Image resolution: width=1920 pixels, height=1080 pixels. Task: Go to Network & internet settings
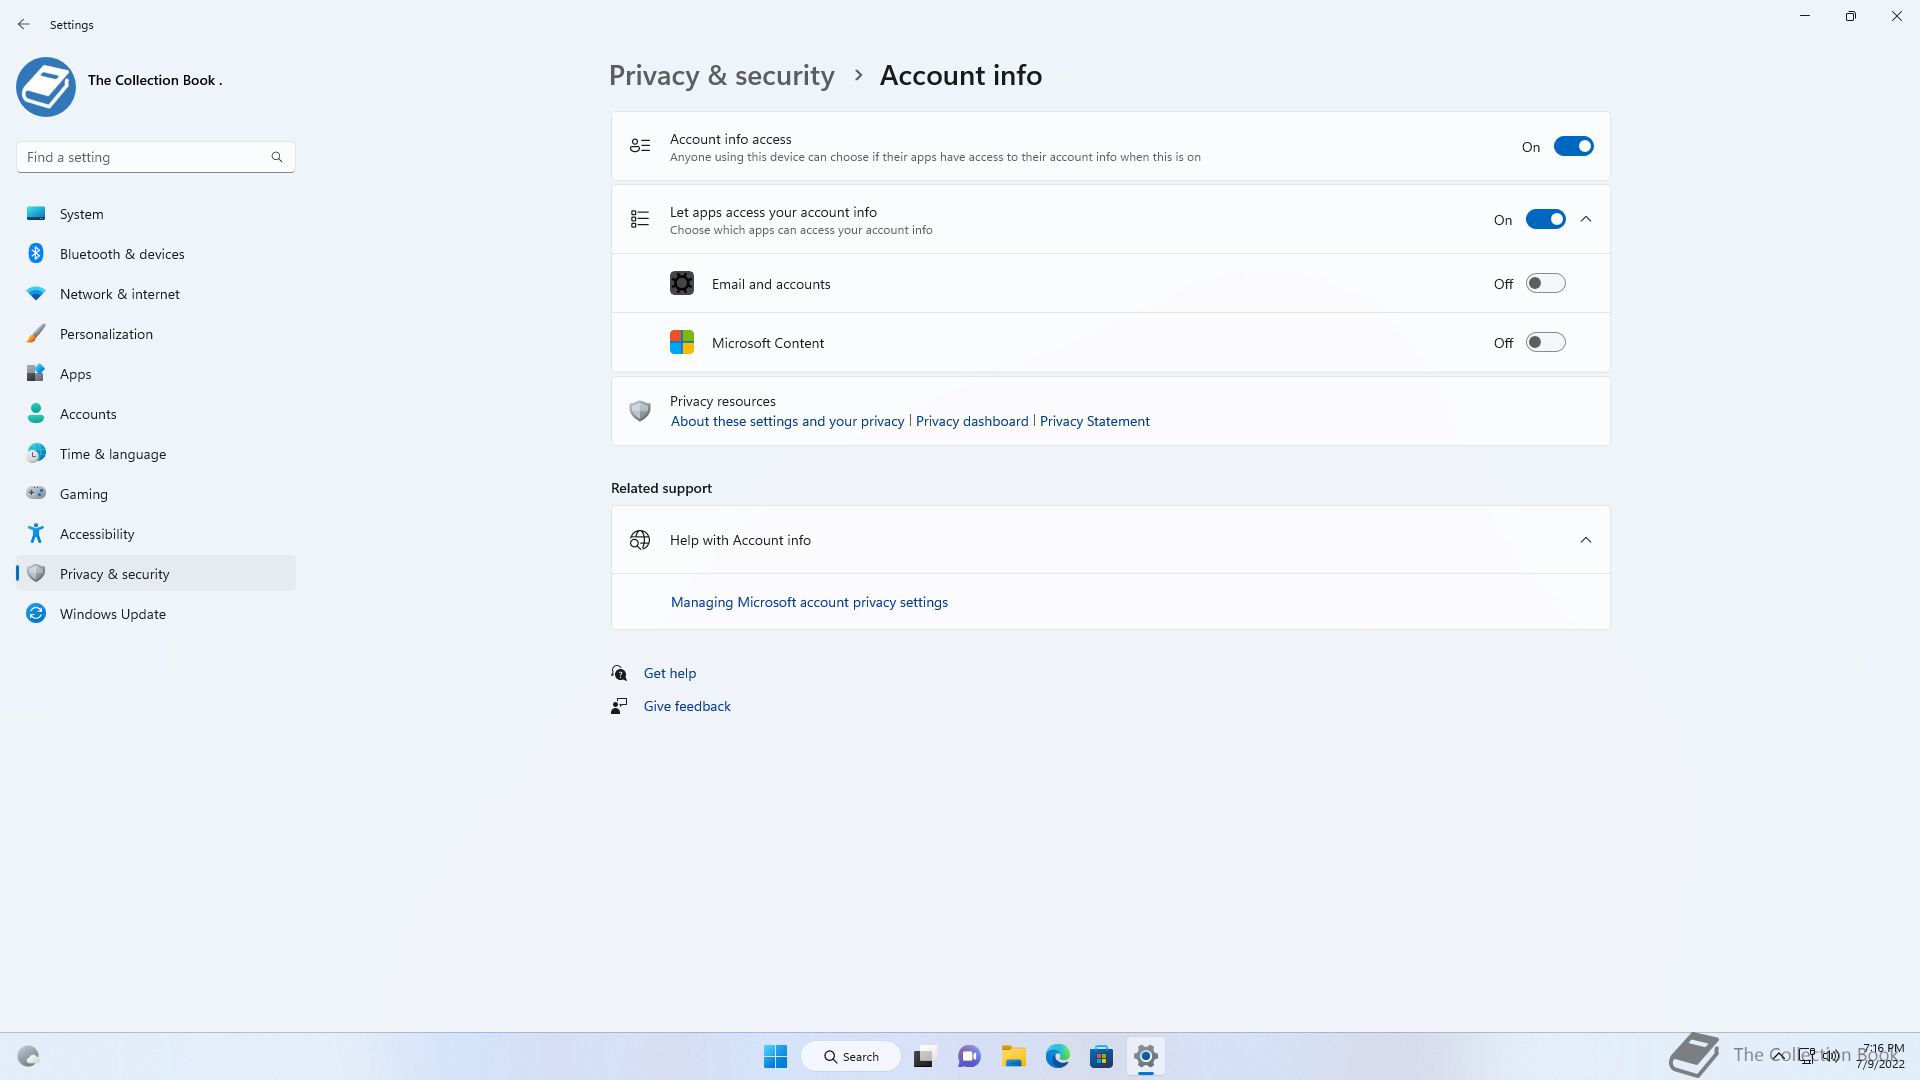tap(156, 294)
